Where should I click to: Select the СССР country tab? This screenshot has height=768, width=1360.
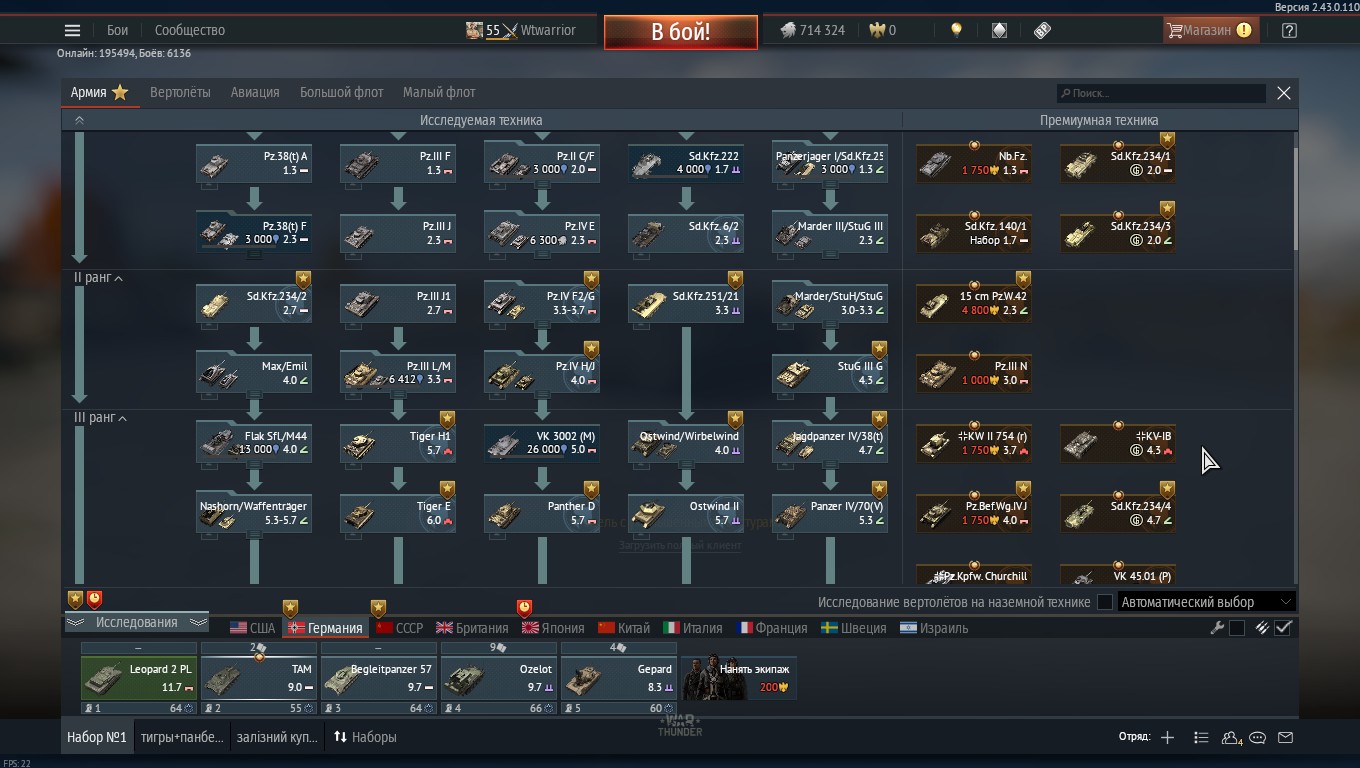(x=399, y=628)
